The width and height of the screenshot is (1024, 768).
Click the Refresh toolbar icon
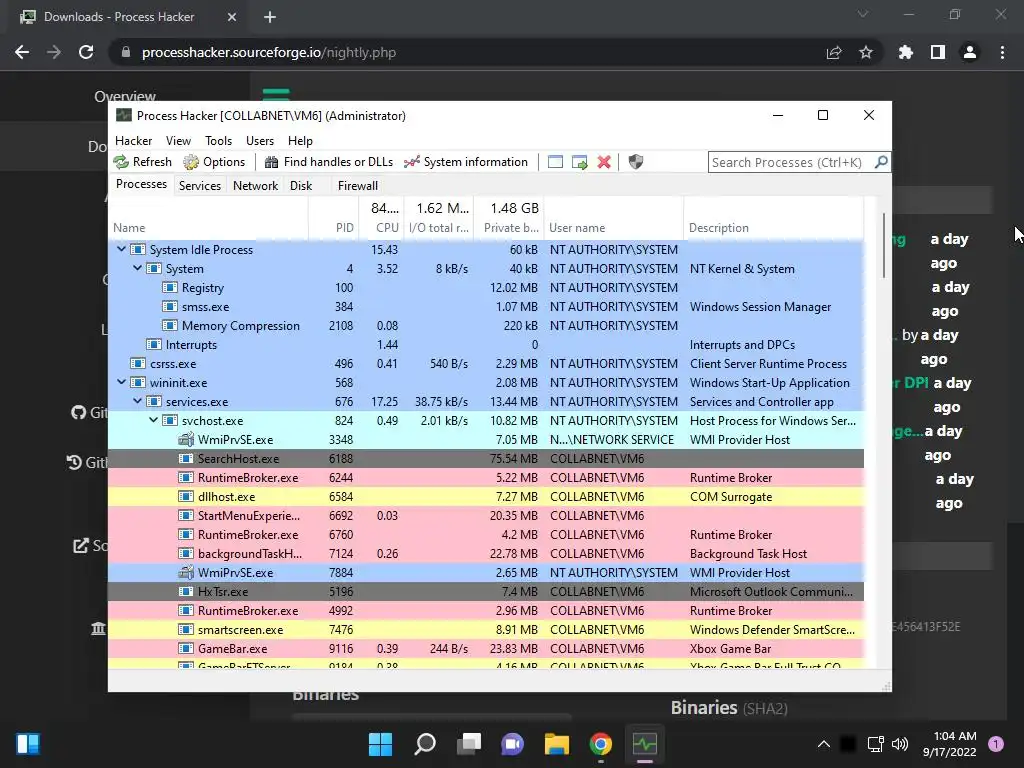click(x=121, y=162)
